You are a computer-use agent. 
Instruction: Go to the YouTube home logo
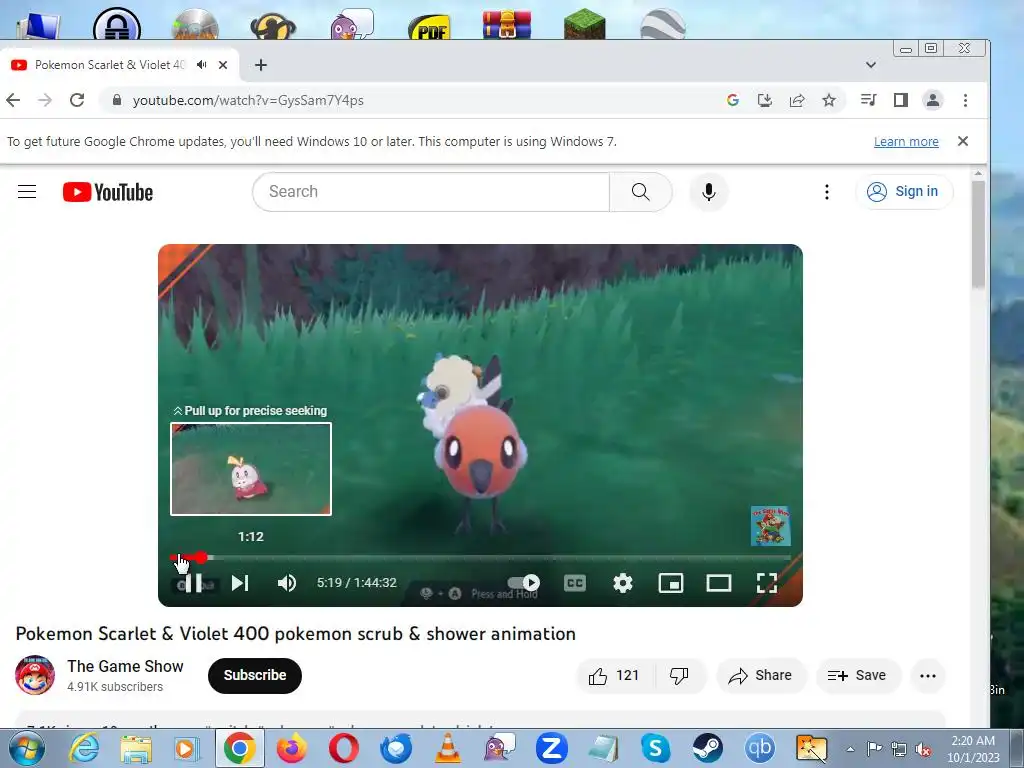click(108, 192)
